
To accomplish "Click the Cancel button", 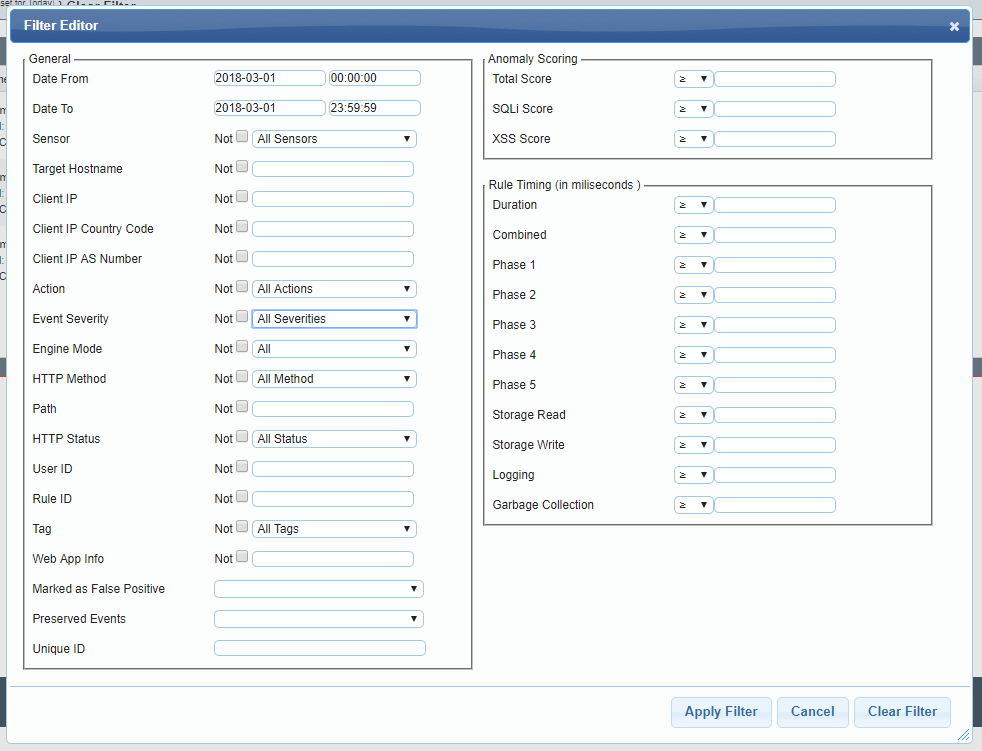I will (812, 712).
